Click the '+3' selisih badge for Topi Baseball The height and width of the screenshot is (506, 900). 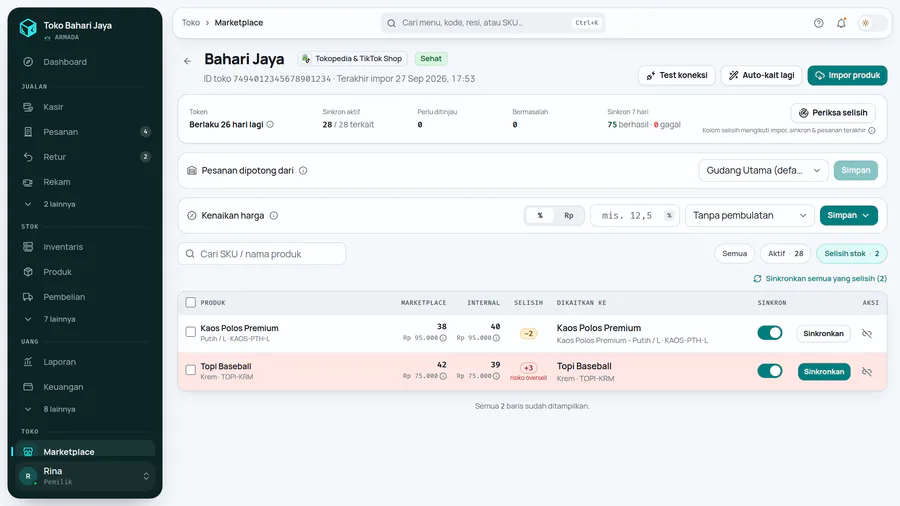click(x=528, y=368)
